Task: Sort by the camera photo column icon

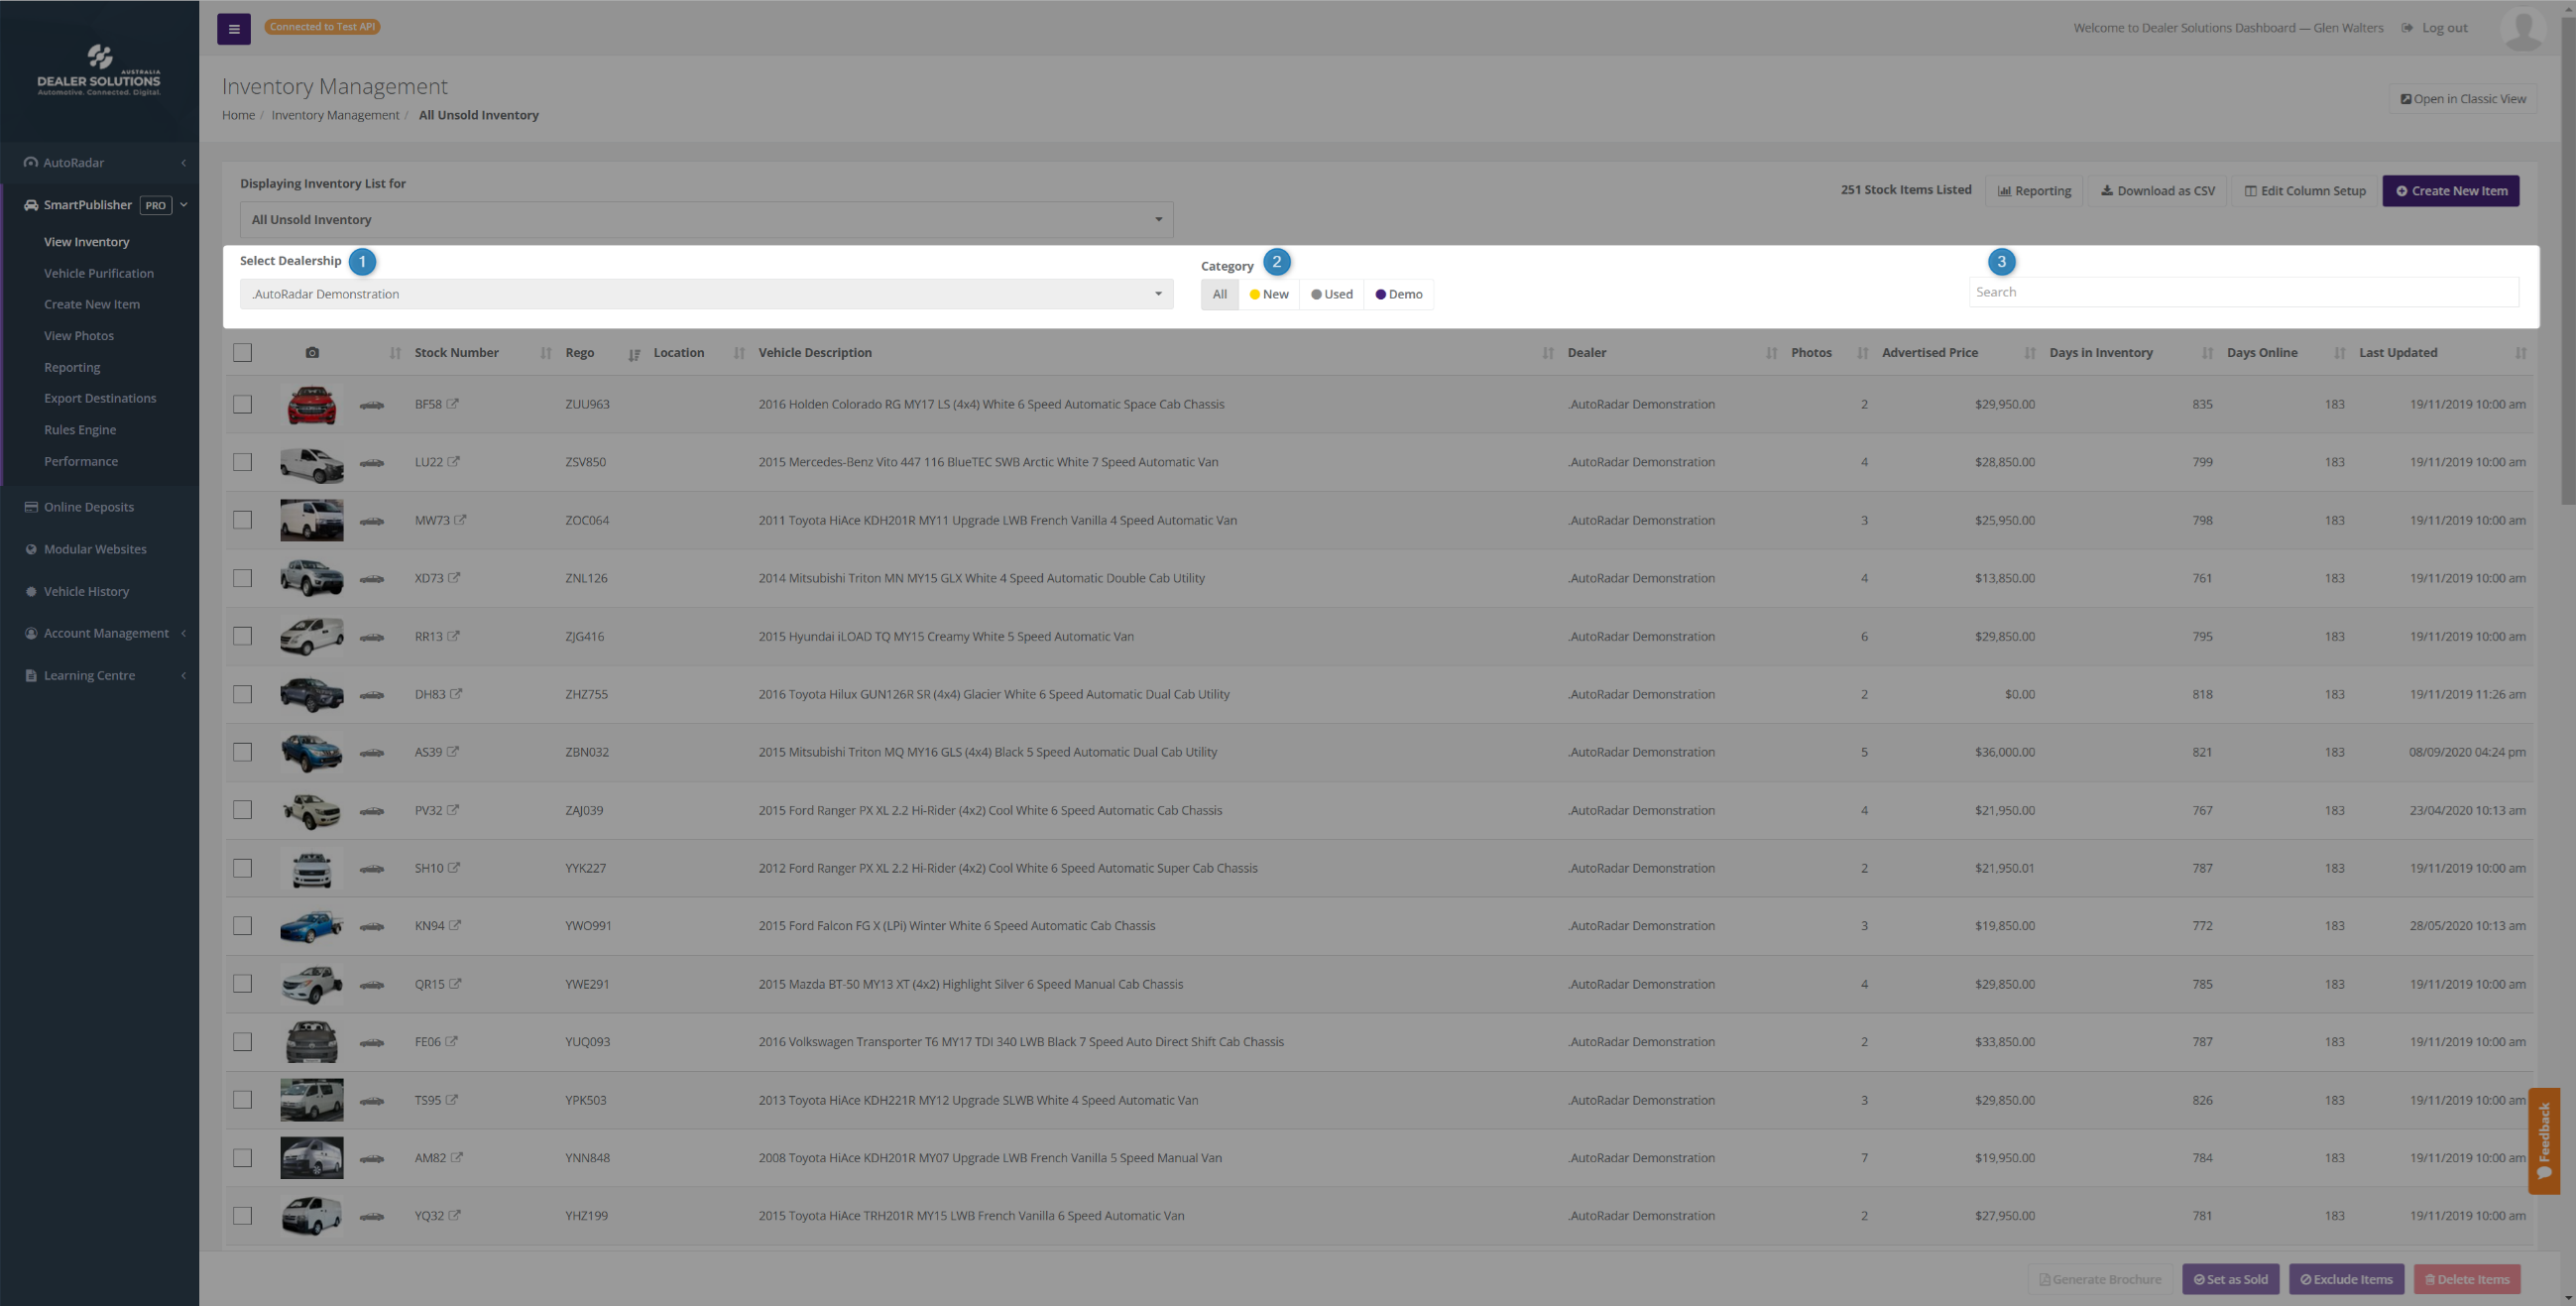Action: [312, 353]
